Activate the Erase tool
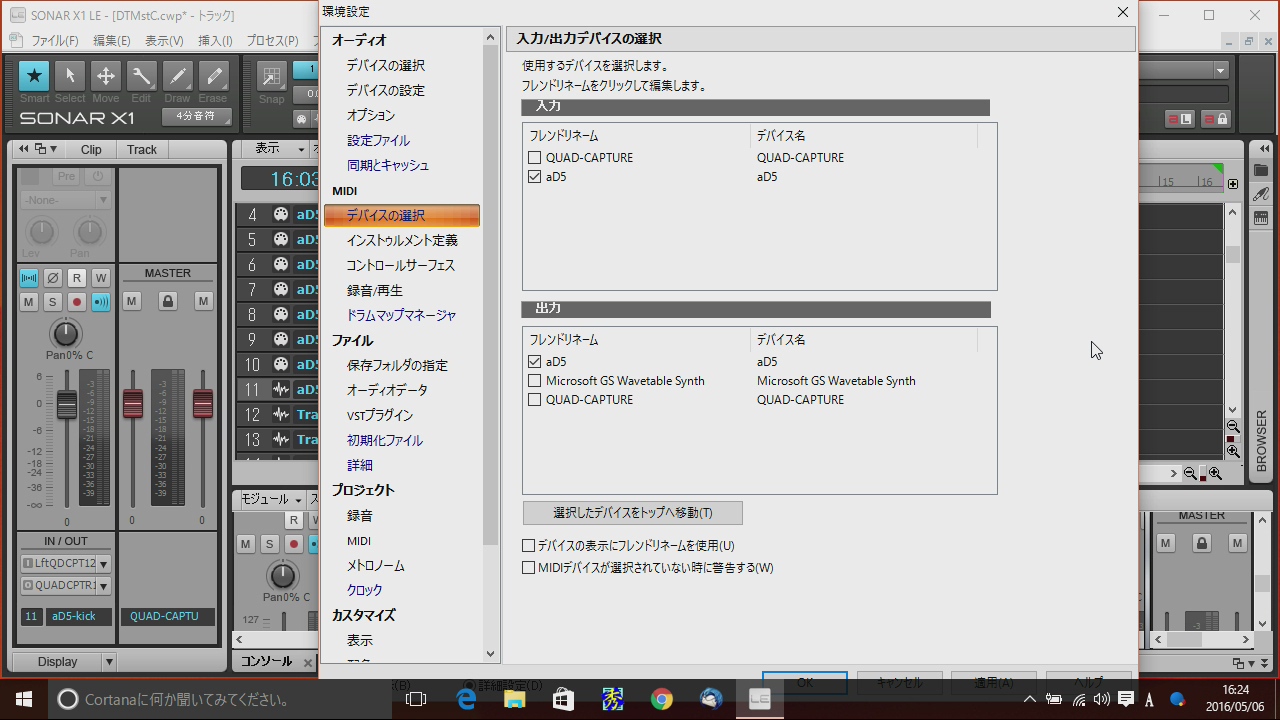 click(212, 76)
